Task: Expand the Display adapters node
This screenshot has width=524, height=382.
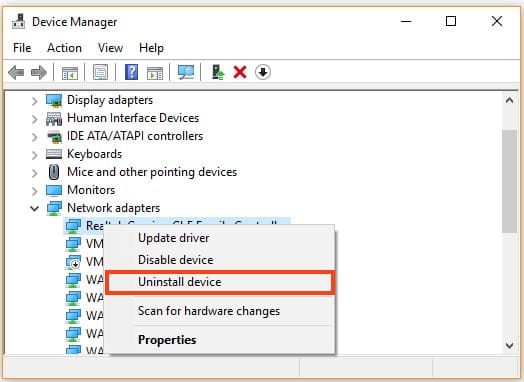Action: 34,101
